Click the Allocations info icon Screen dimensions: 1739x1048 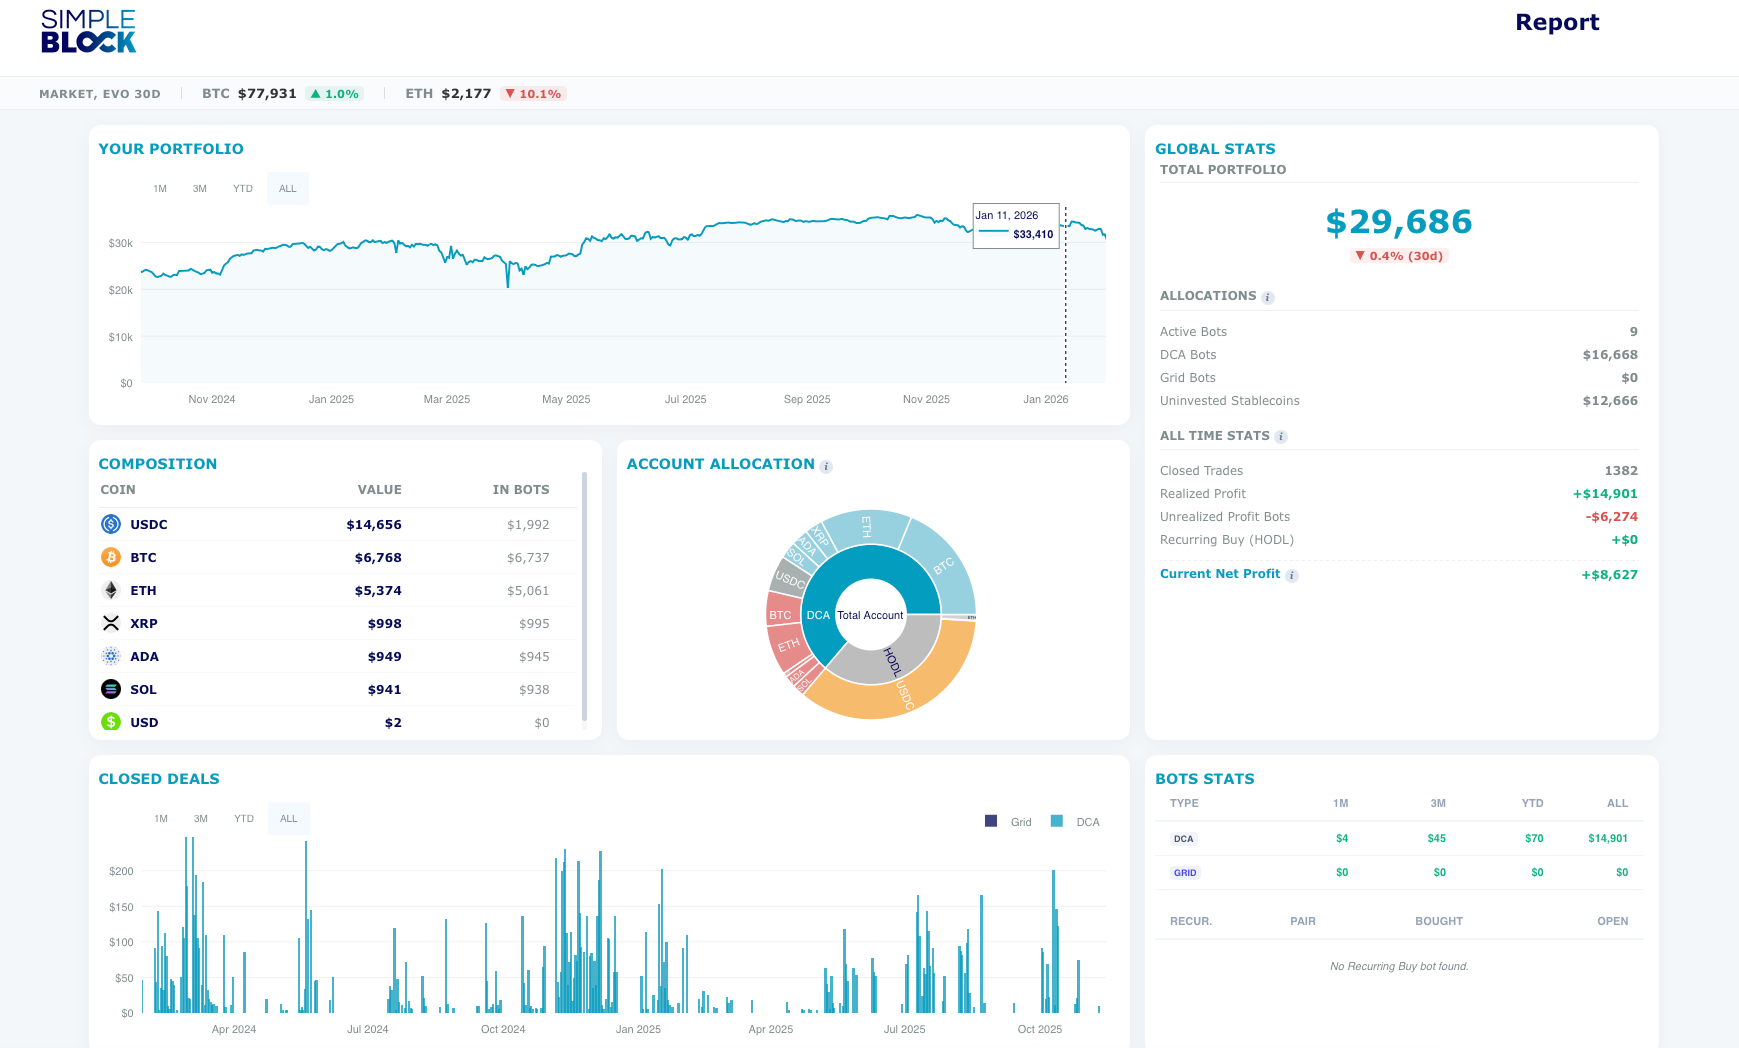1268,298
